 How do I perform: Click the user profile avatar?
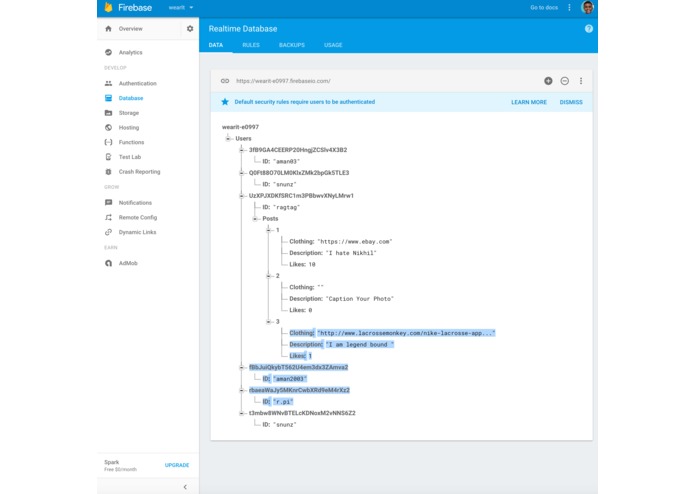coord(588,8)
